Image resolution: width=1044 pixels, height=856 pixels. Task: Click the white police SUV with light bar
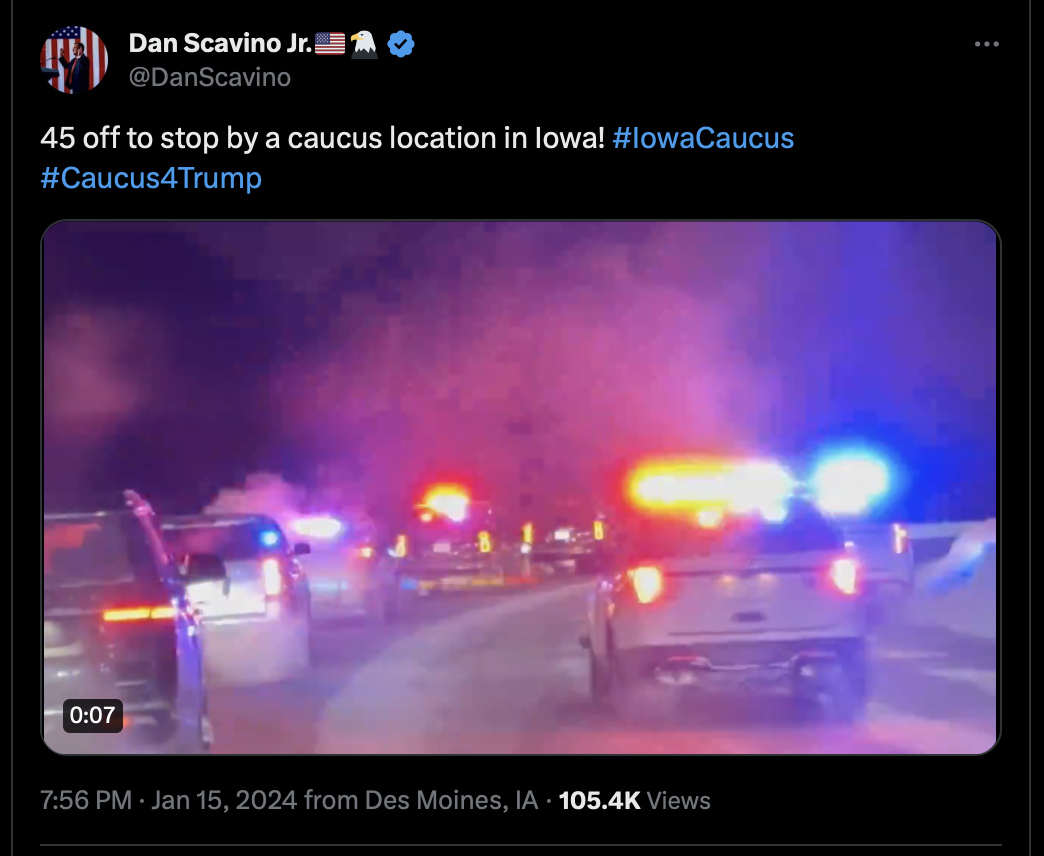pyautogui.click(x=732, y=599)
